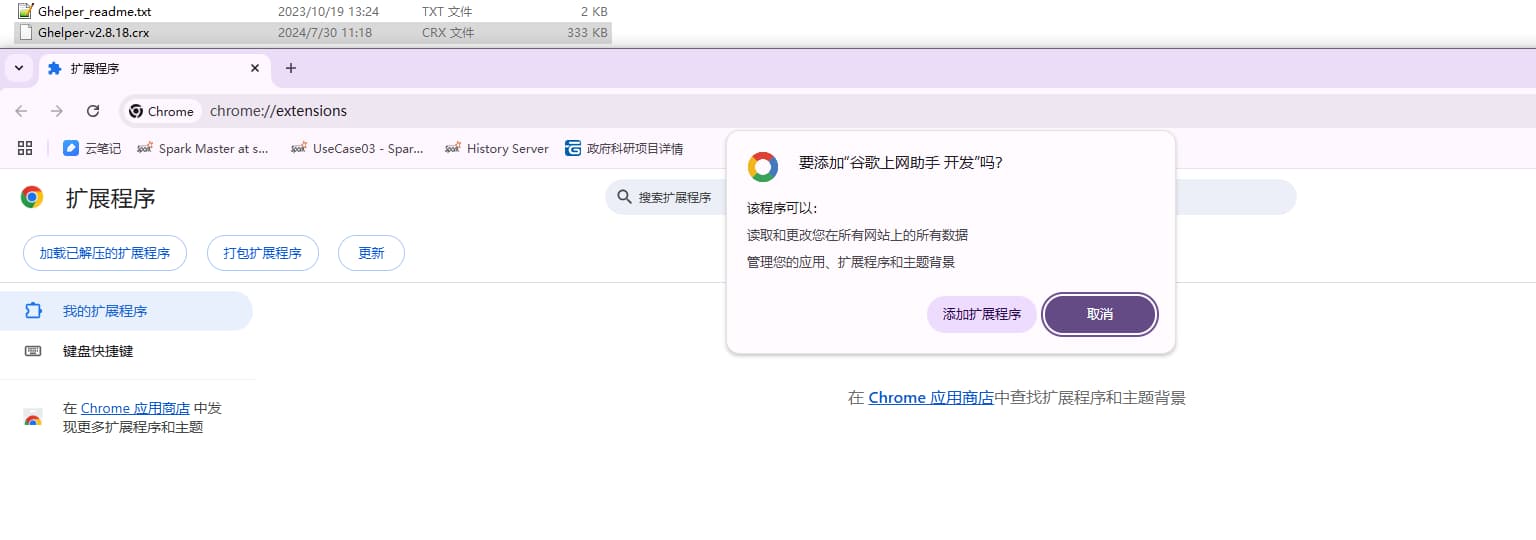Viewport: 1536px width, 540px height.
Task: Select 键盘快捷键 in the sidebar
Action: [x=98, y=351]
